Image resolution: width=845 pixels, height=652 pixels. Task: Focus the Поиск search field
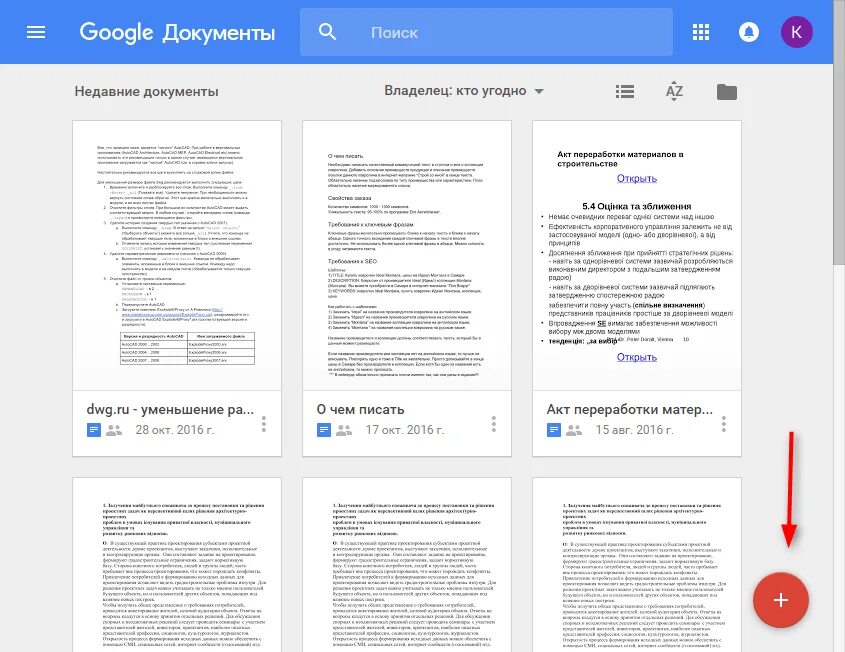(x=486, y=32)
